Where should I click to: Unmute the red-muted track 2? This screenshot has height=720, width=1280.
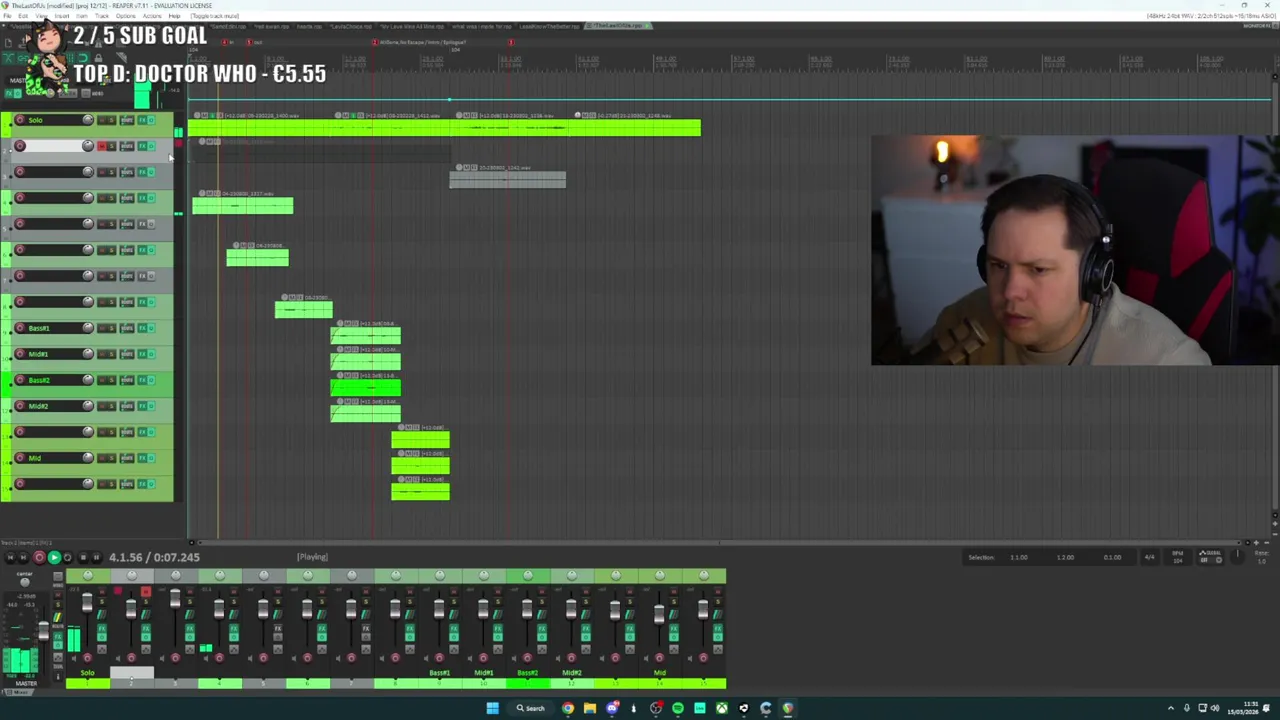[x=101, y=146]
